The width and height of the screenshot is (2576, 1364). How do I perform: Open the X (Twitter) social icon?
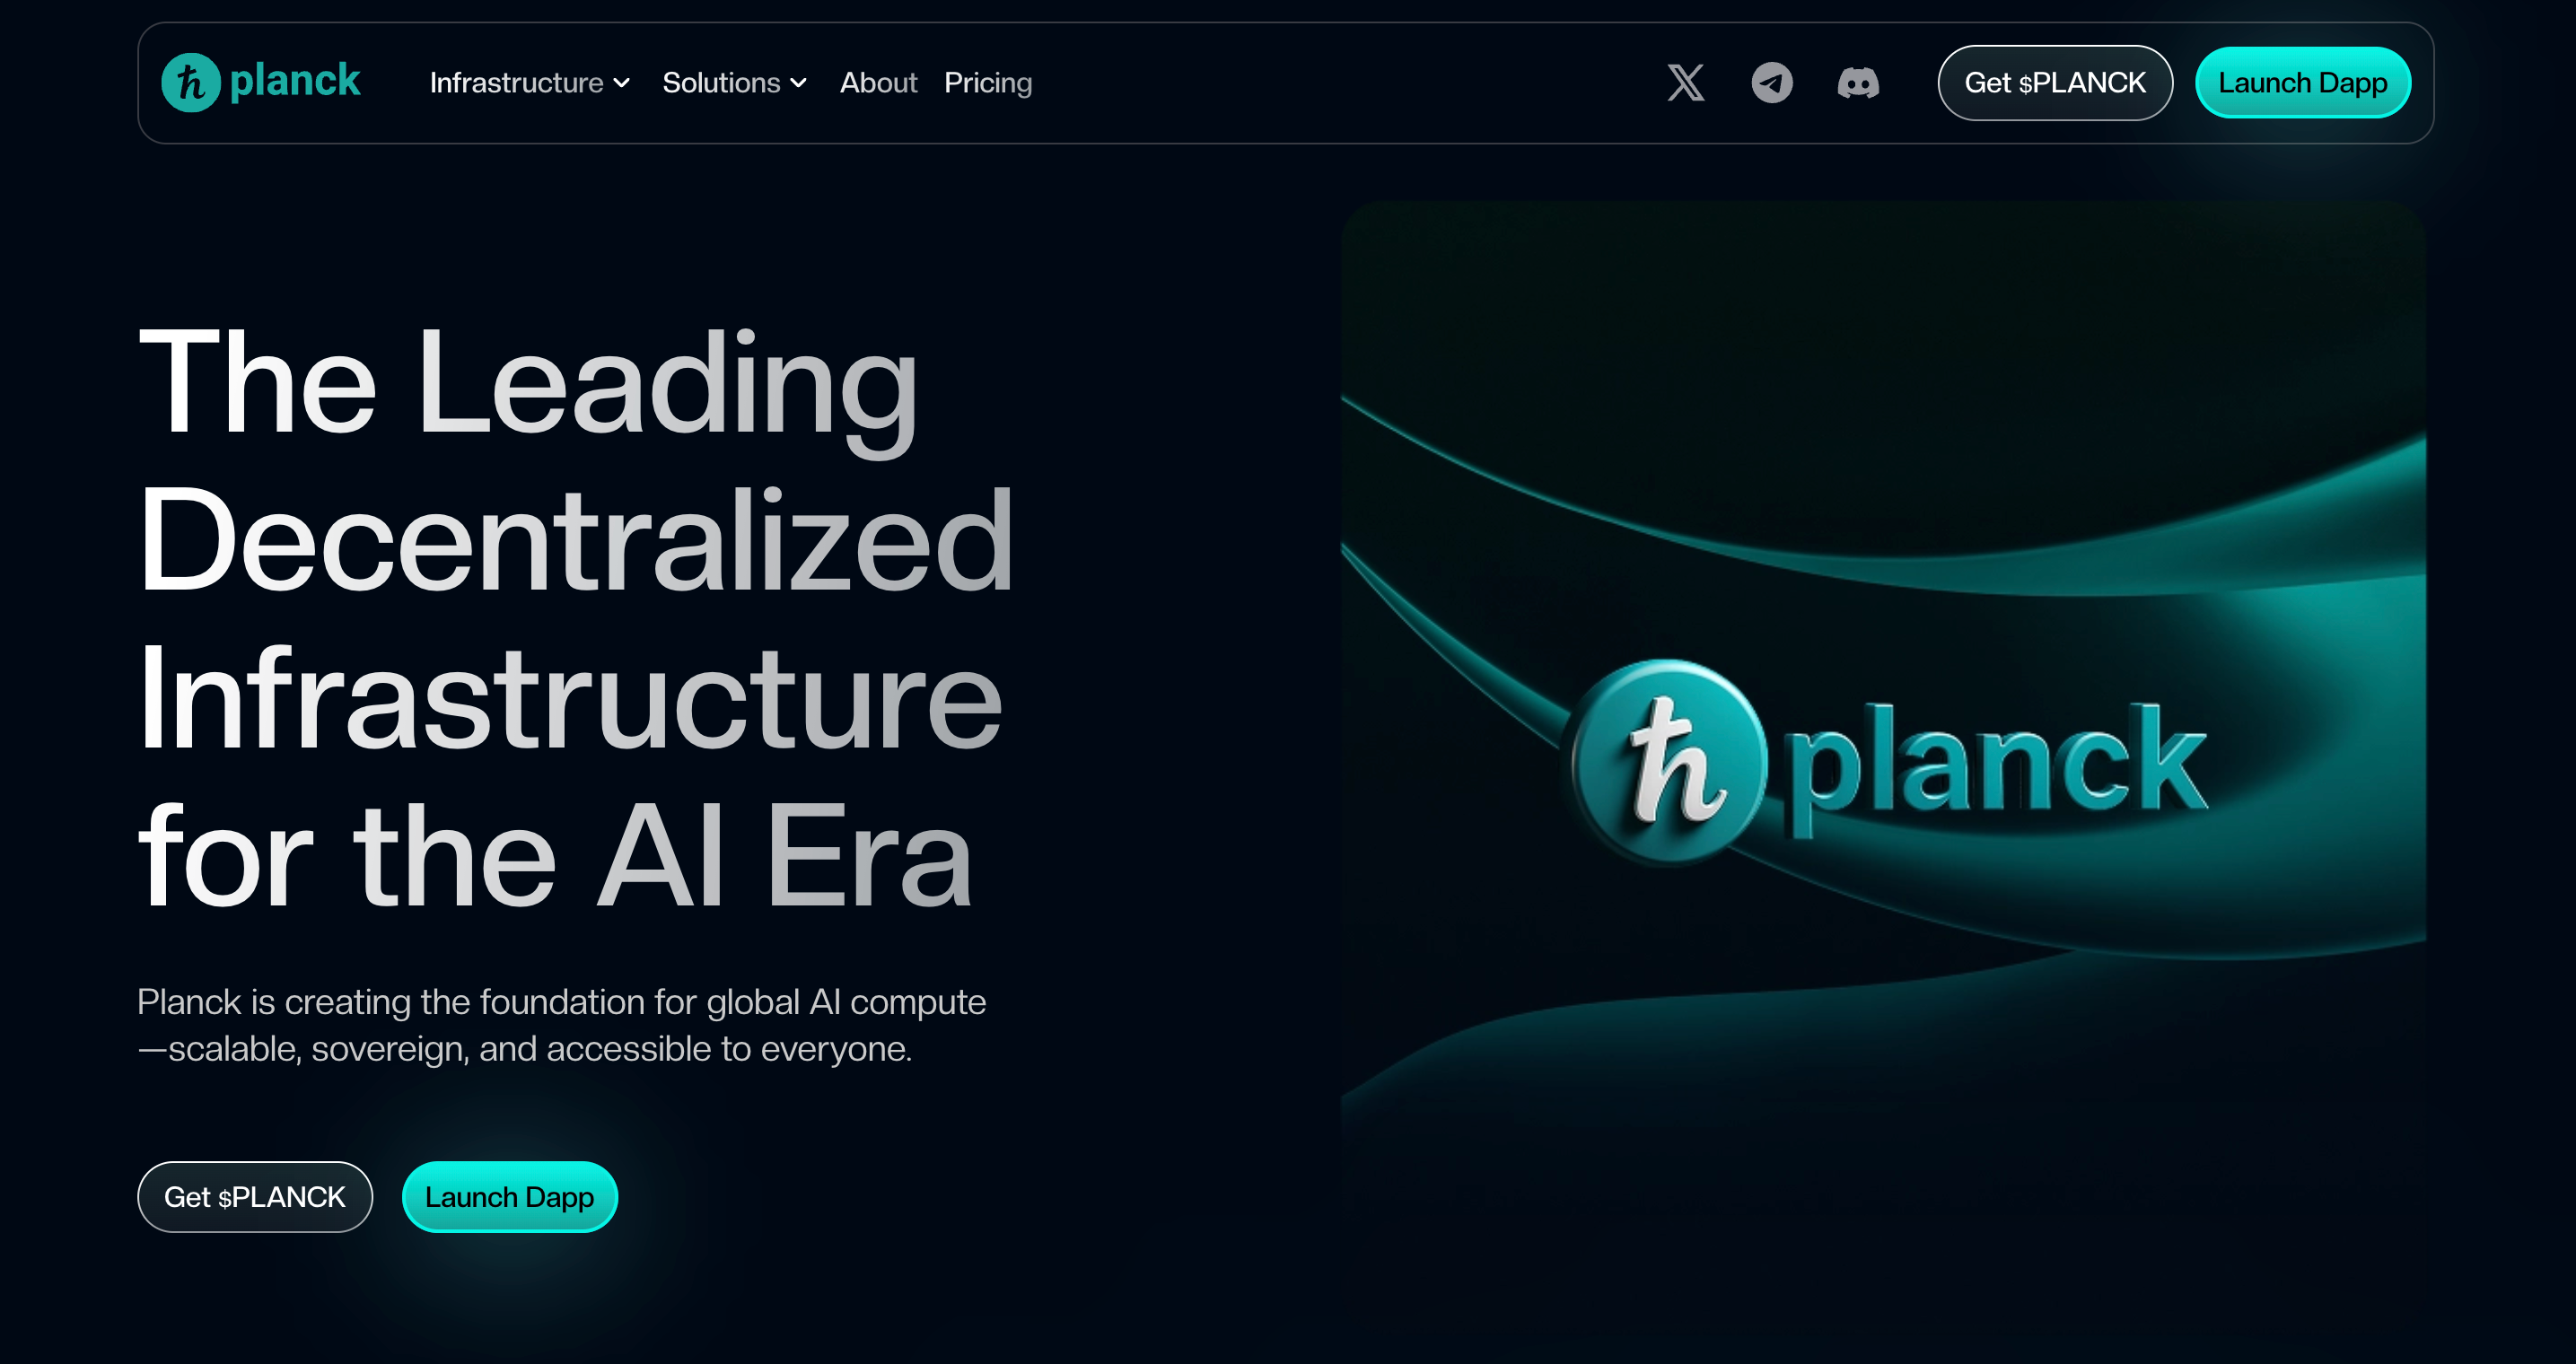tap(1685, 83)
